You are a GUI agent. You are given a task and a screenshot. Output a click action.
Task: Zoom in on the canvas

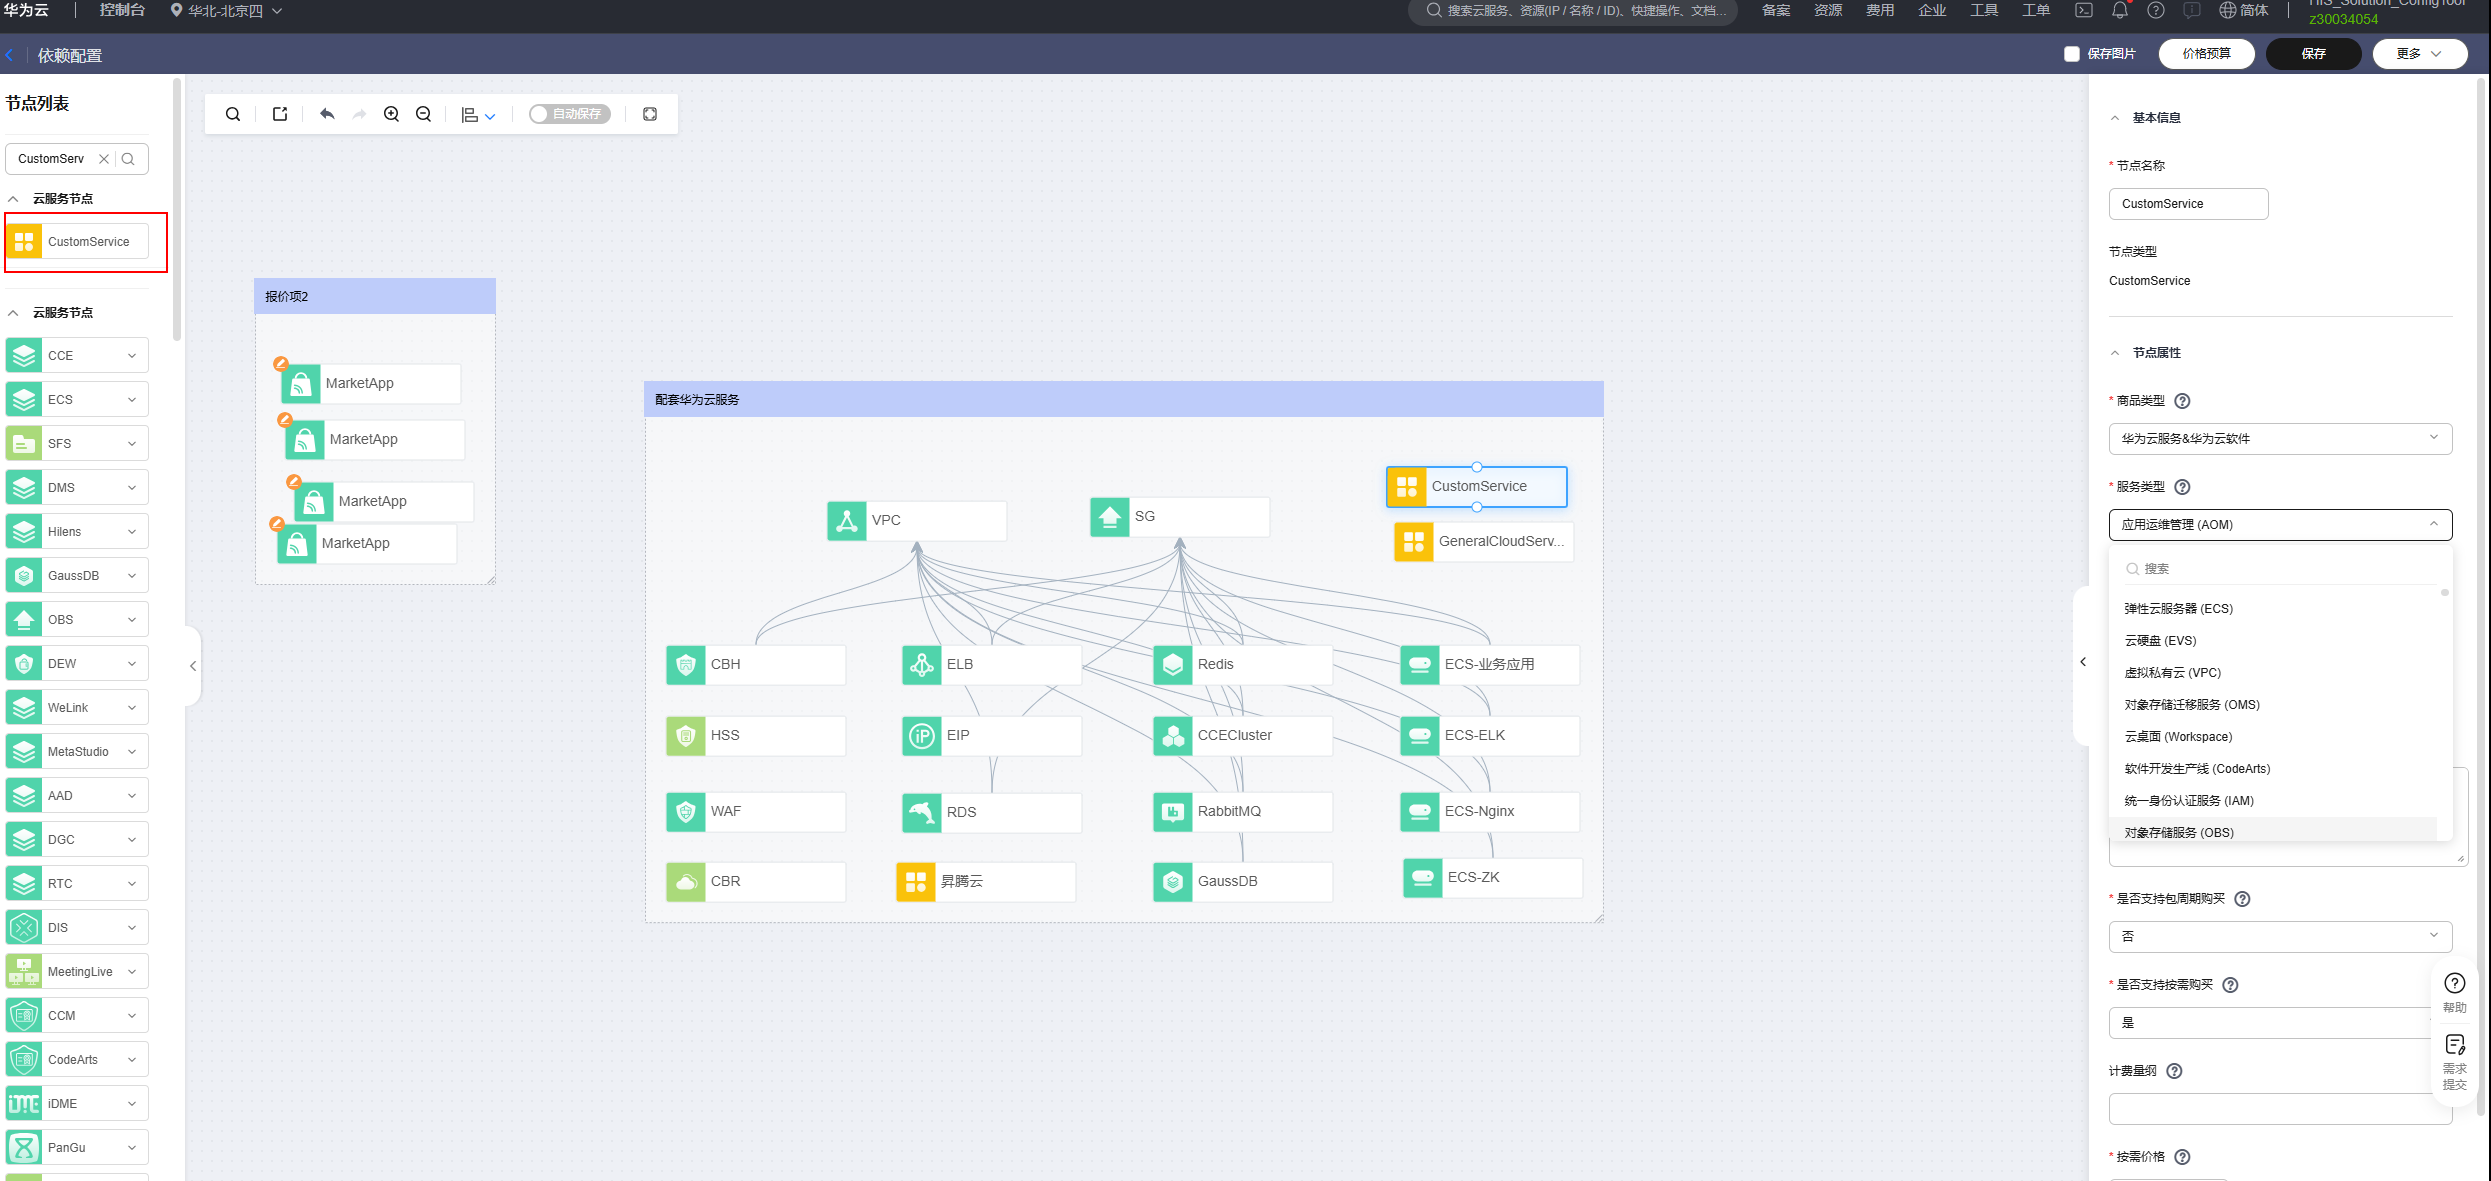(x=392, y=114)
